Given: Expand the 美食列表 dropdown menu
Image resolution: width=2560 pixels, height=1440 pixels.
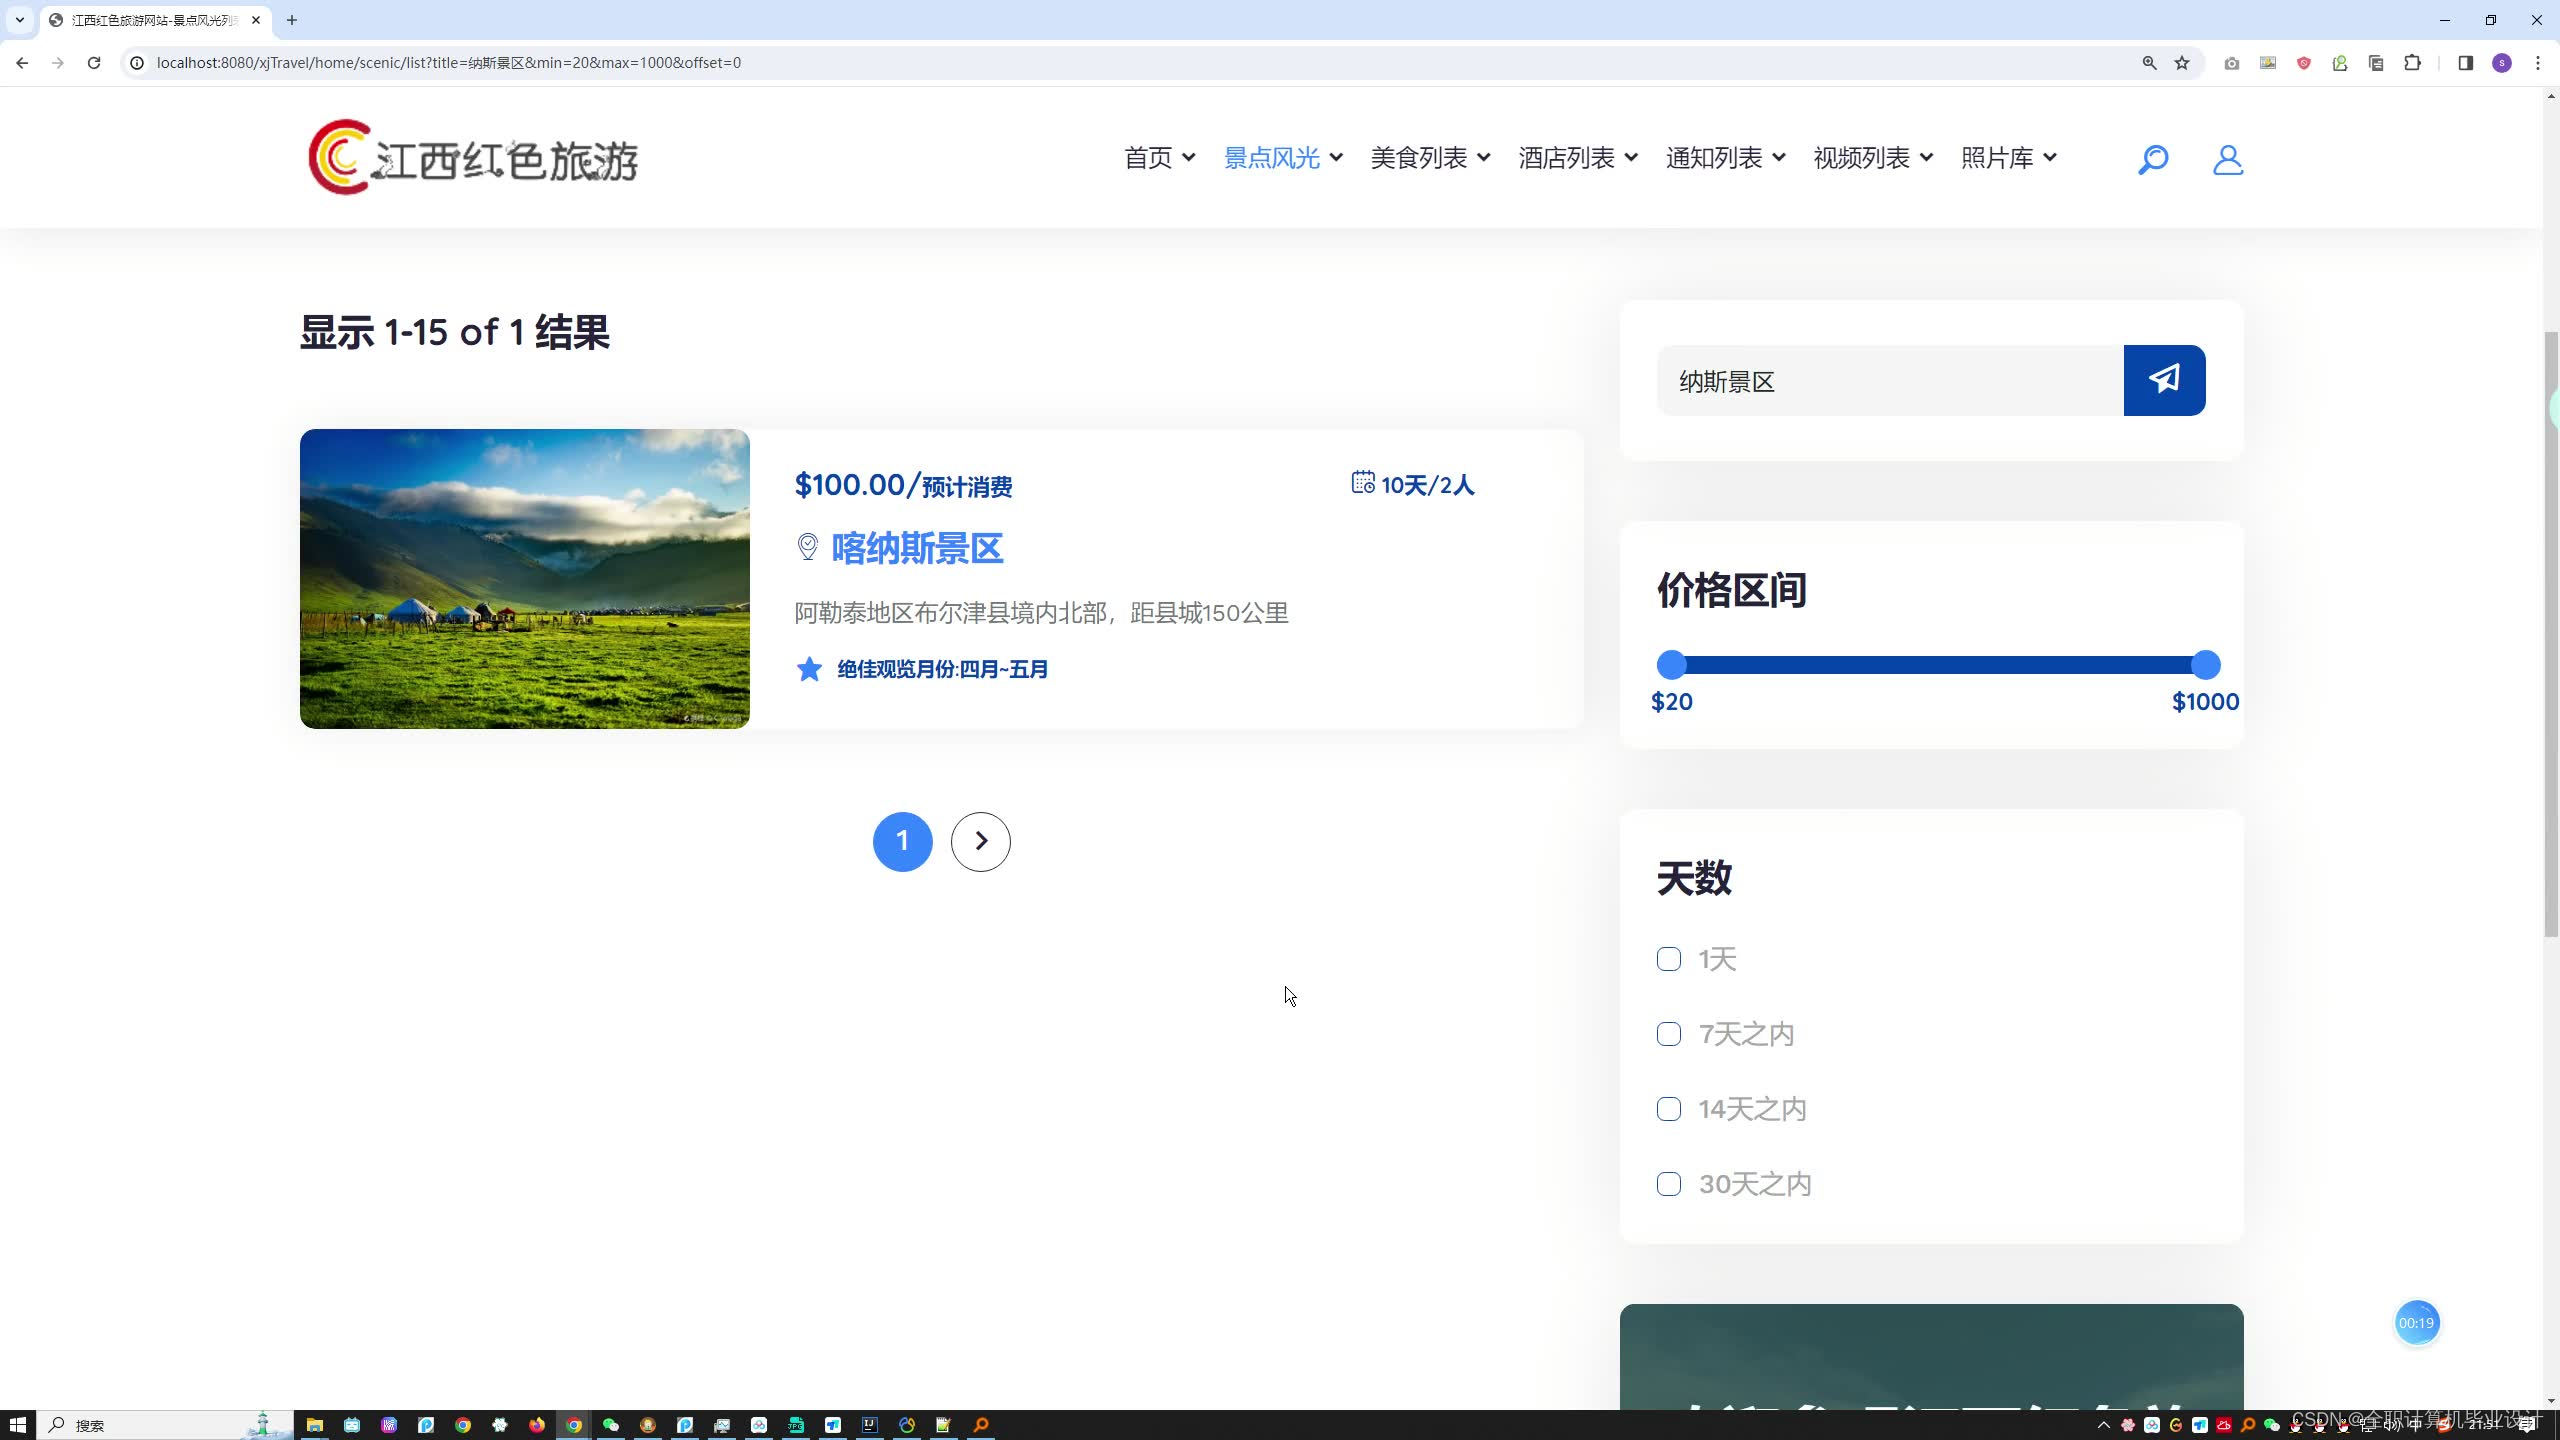Looking at the screenshot, I should pyautogui.click(x=1430, y=158).
